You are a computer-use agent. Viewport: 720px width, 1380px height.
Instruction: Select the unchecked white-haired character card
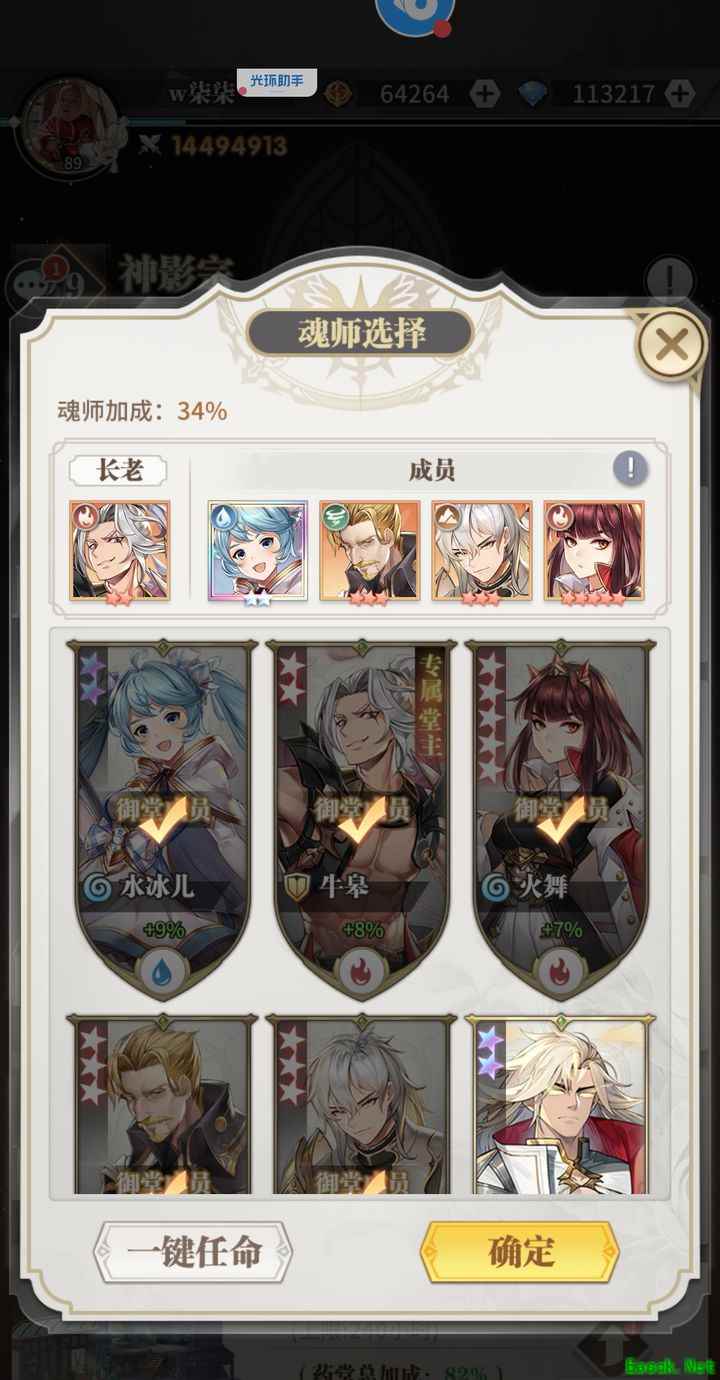coord(560,1104)
